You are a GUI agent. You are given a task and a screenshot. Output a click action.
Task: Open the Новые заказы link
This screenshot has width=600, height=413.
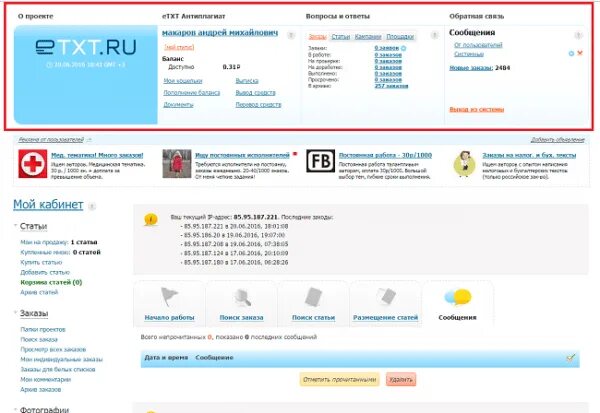coord(471,68)
